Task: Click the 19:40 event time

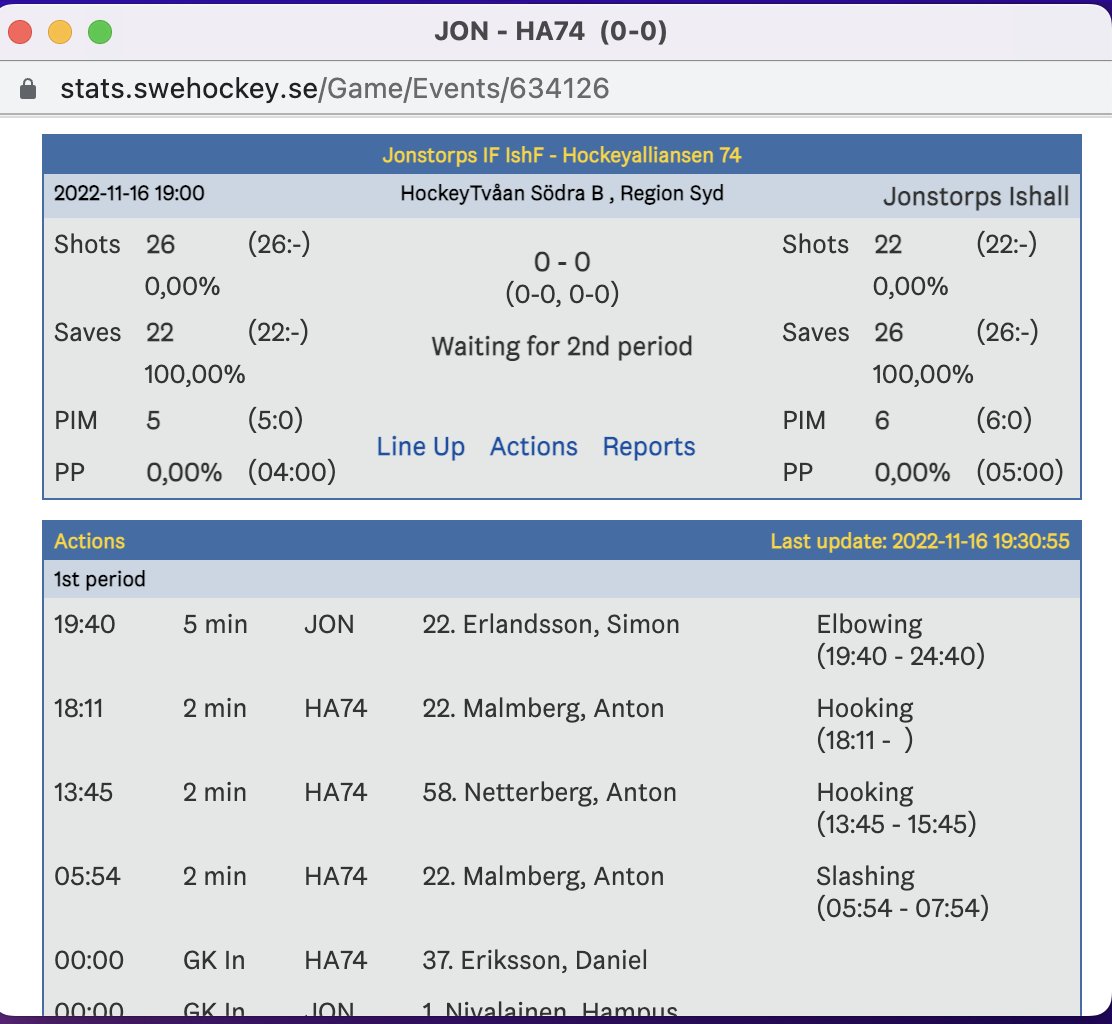Action: point(84,625)
